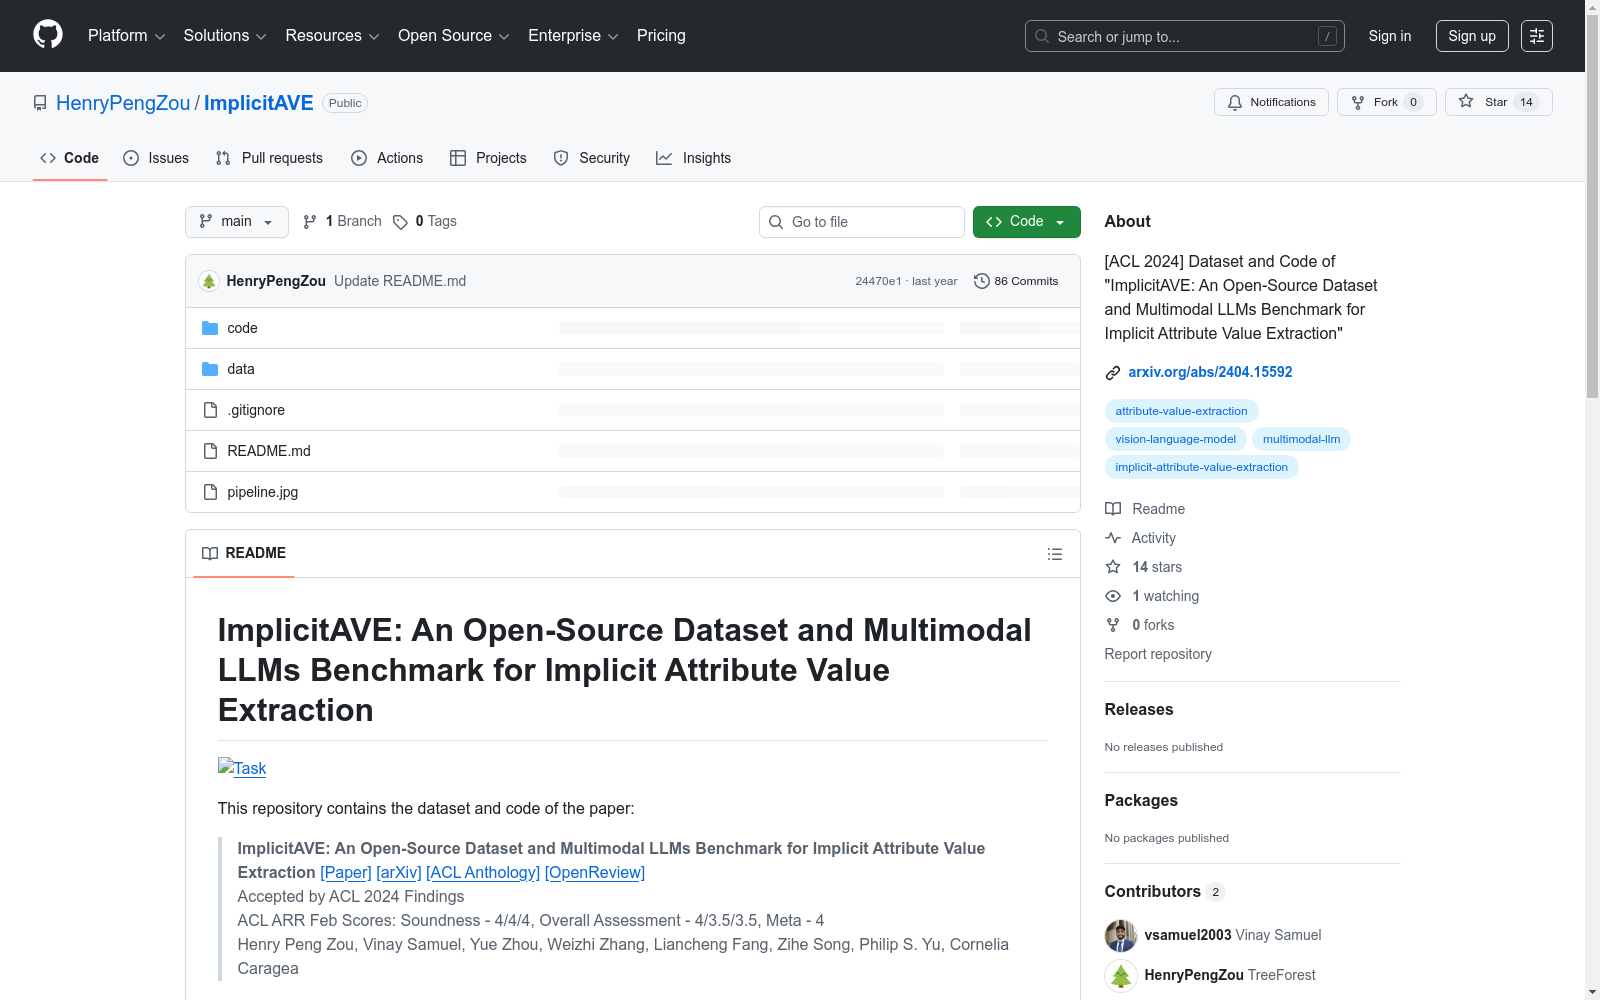Open the green Code dropdown button
The height and width of the screenshot is (1000, 1600).
1026,222
